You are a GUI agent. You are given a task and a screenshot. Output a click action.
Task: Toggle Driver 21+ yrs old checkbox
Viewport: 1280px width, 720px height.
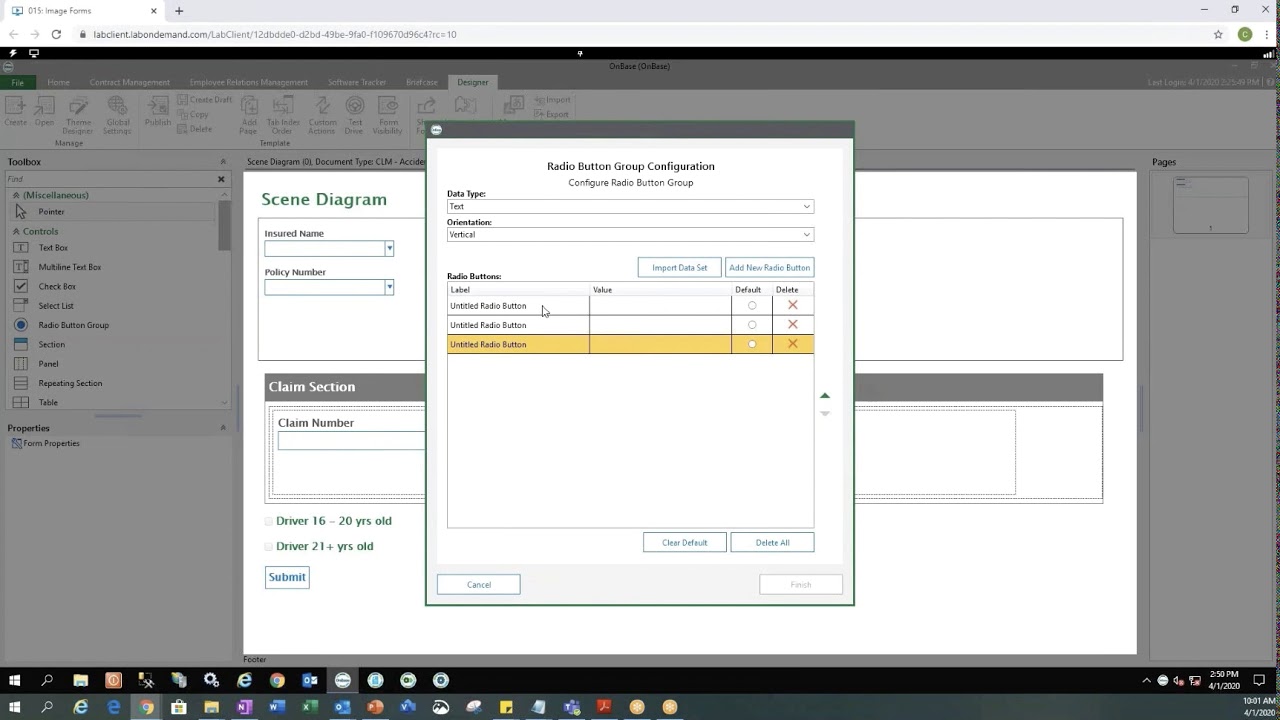(268, 547)
